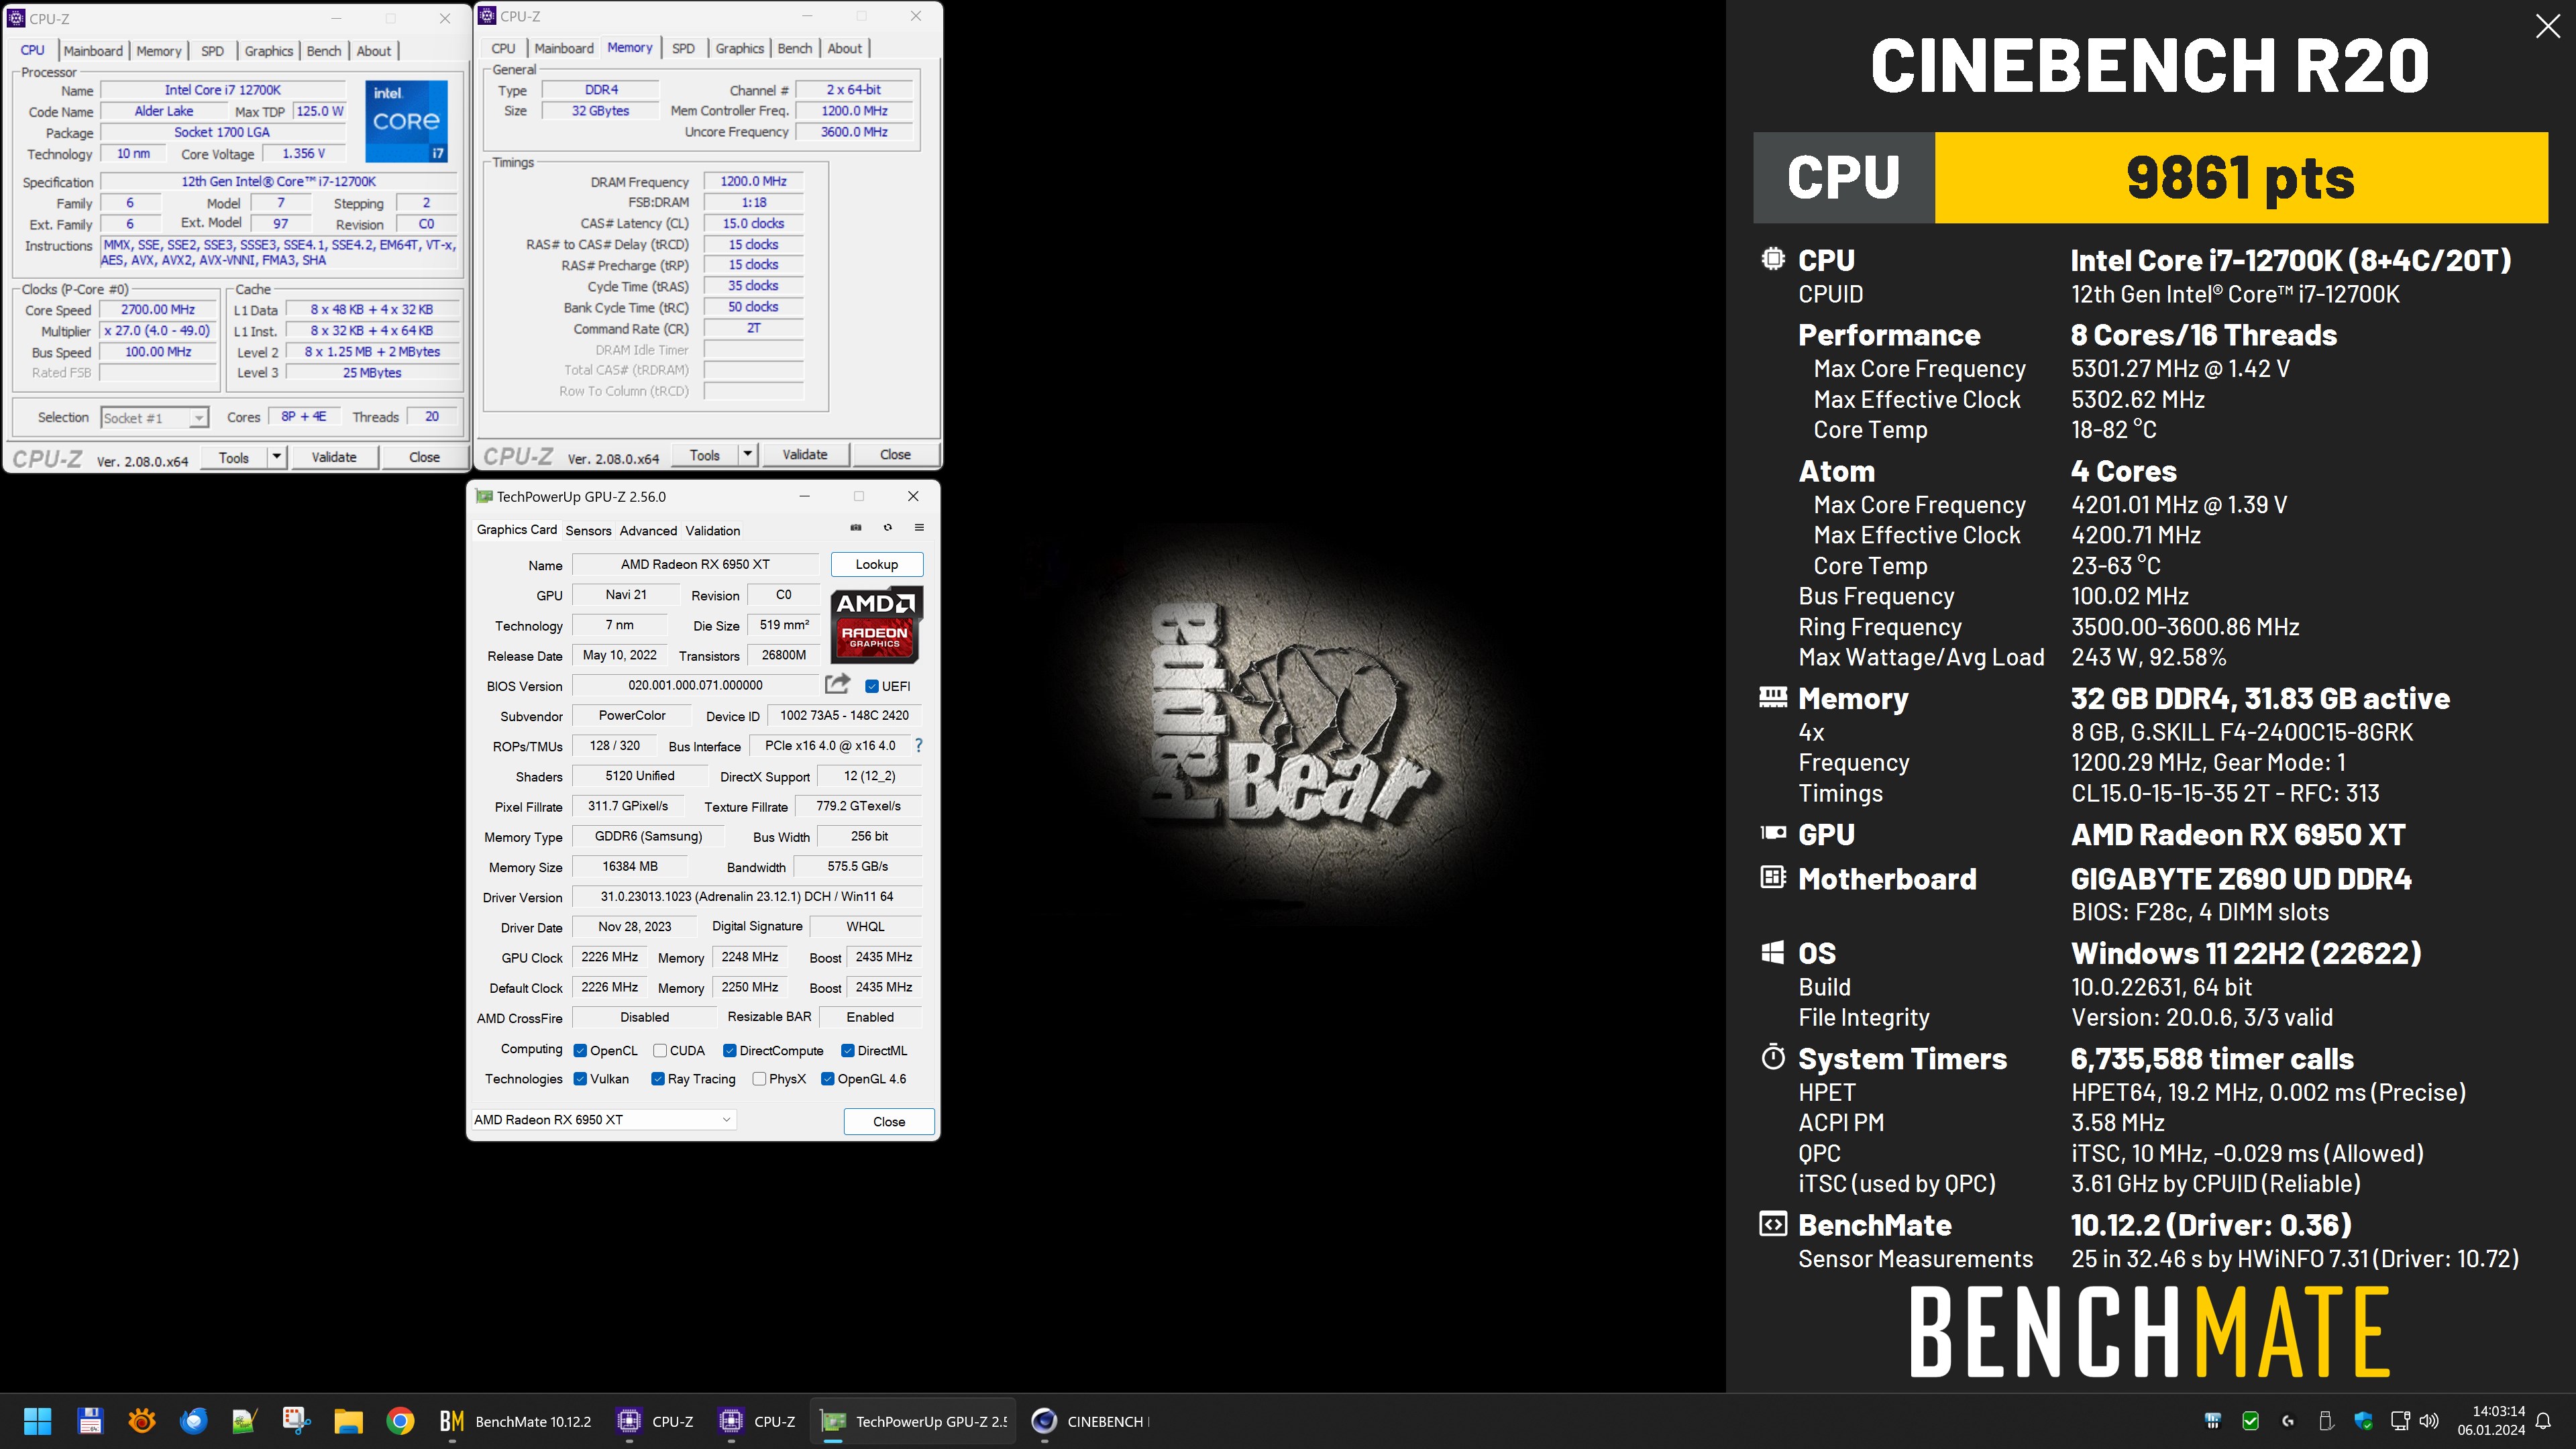Click the Bus Interface question mark help
The width and height of the screenshot is (2576, 1449).
[x=918, y=745]
